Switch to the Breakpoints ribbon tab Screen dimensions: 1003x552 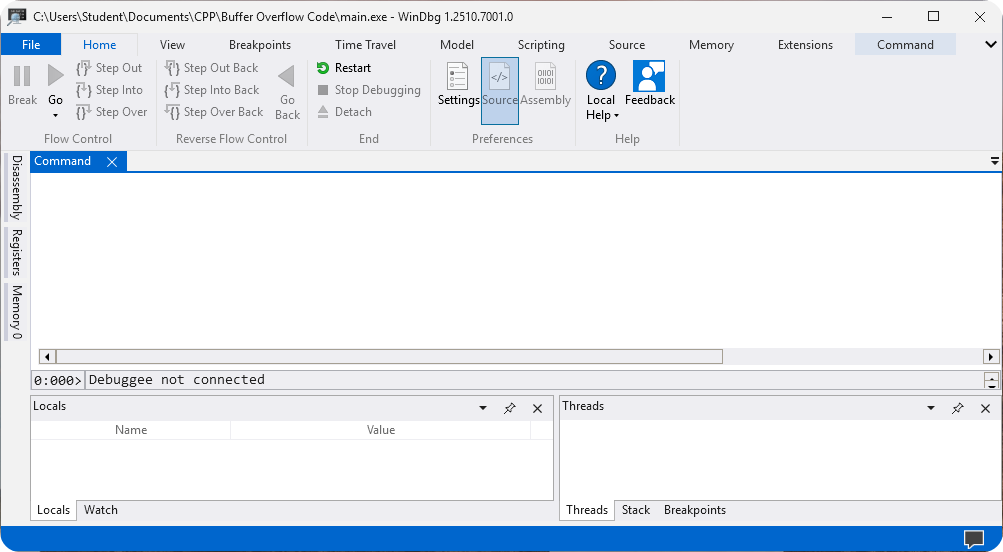click(259, 45)
